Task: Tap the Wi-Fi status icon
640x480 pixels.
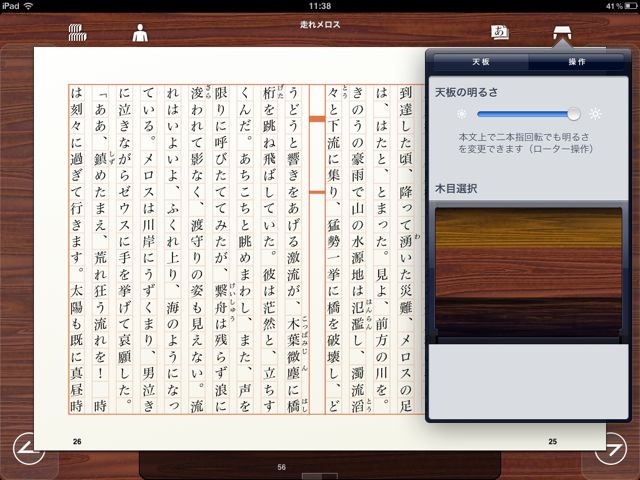Action: [28, 6]
